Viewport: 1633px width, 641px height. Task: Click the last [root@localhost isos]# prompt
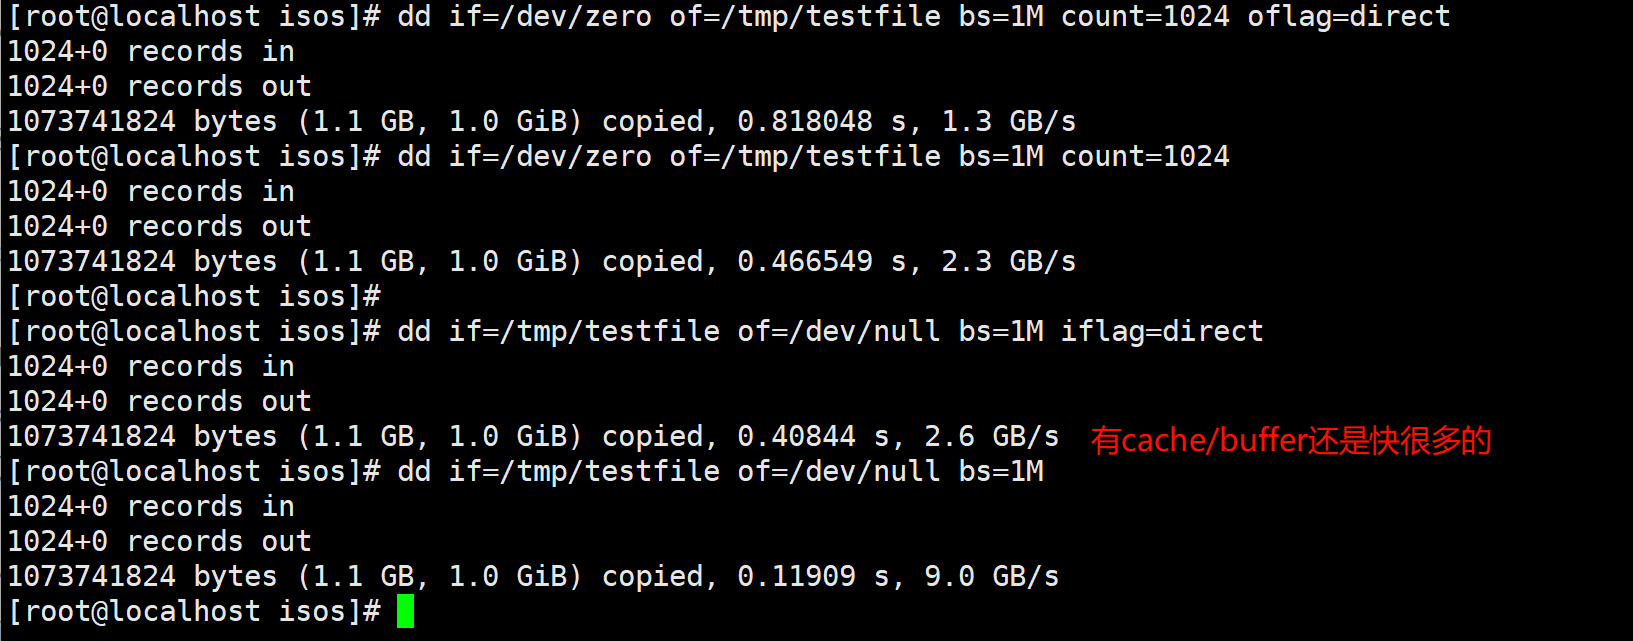[195, 611]
